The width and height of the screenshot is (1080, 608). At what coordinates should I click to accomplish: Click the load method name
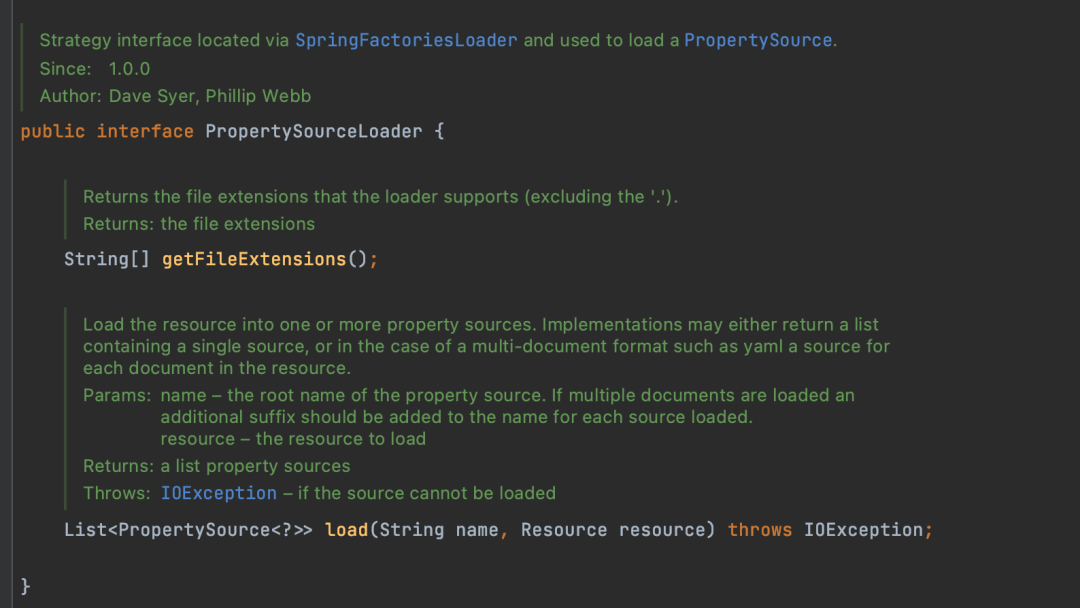346,530
